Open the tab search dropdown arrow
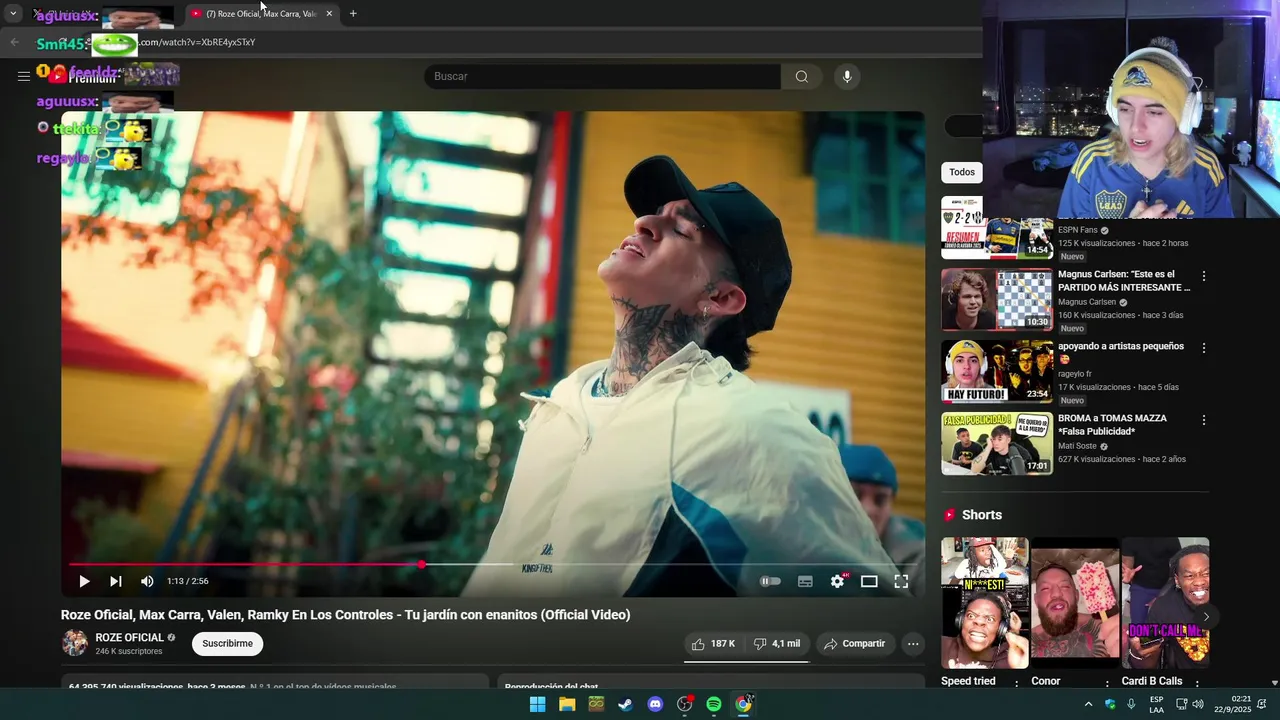Screen dimensions: 1280x720 point(13,14)
